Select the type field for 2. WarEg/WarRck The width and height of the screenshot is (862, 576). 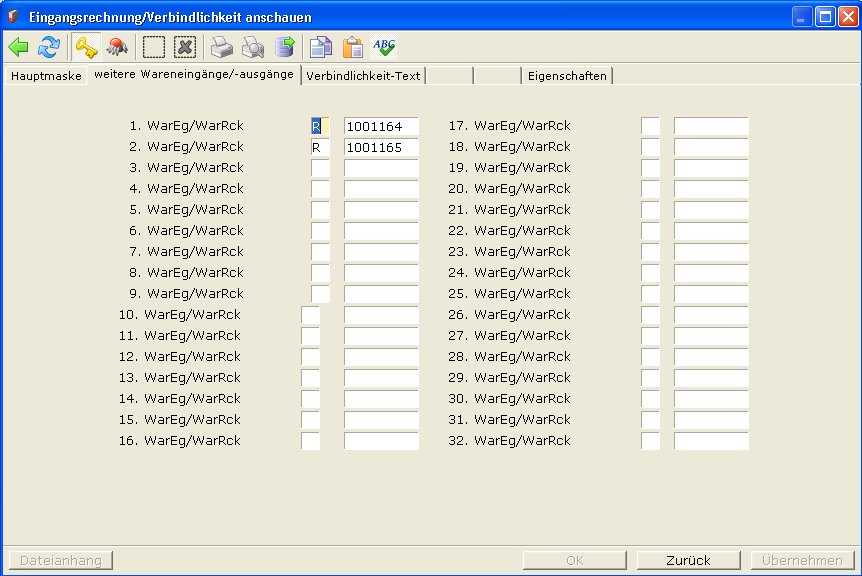click(x=320, y=147)
